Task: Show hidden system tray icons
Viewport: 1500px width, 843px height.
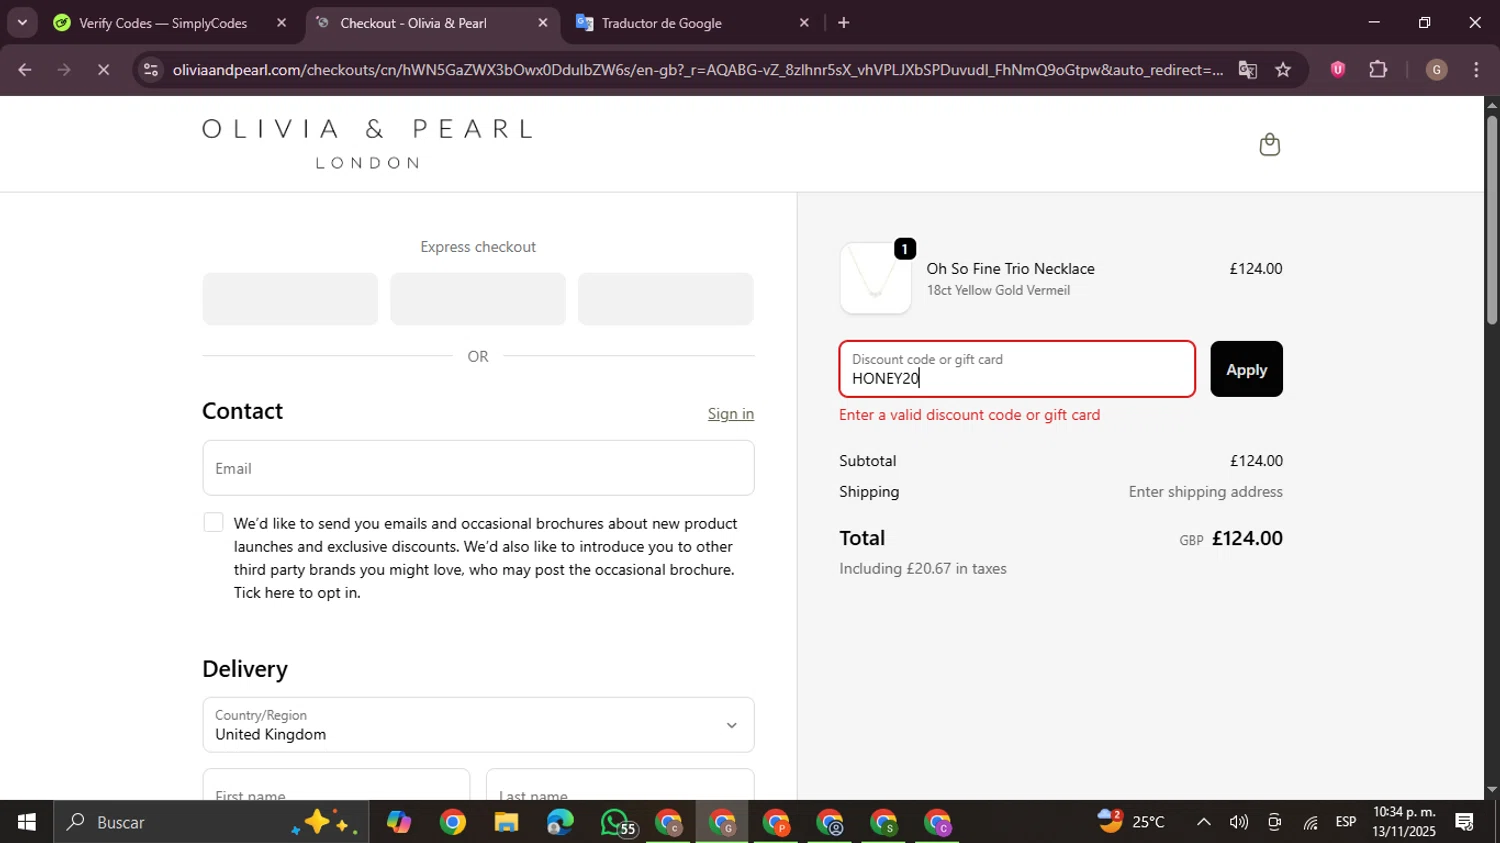Action: 1204,822
